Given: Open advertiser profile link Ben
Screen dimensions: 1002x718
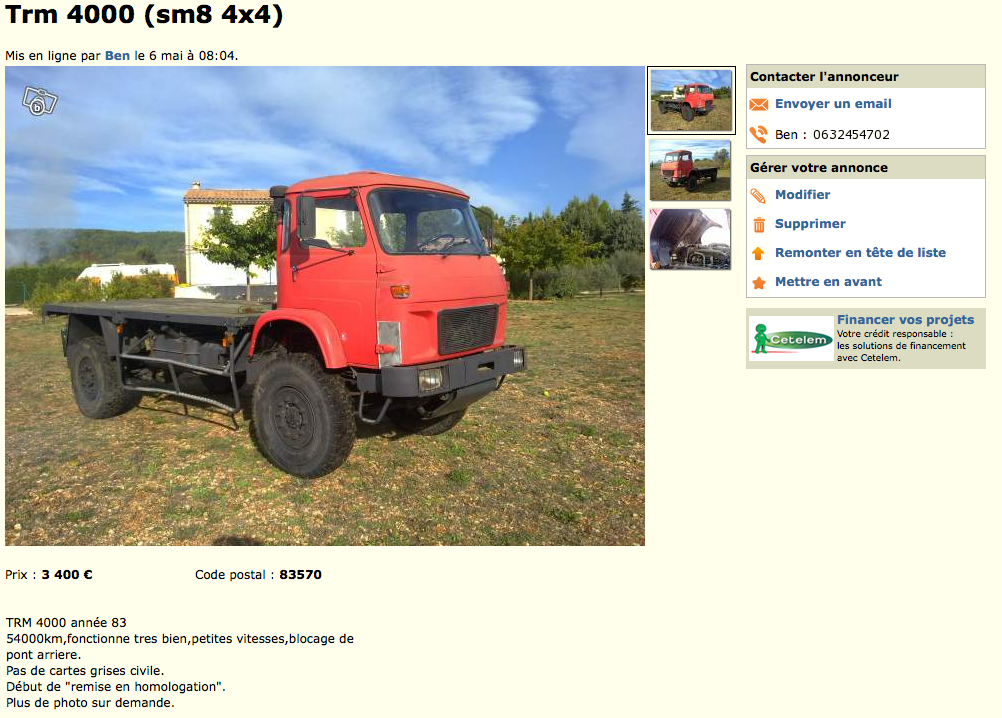Looking at the screenshot, I should click(117, 56).
